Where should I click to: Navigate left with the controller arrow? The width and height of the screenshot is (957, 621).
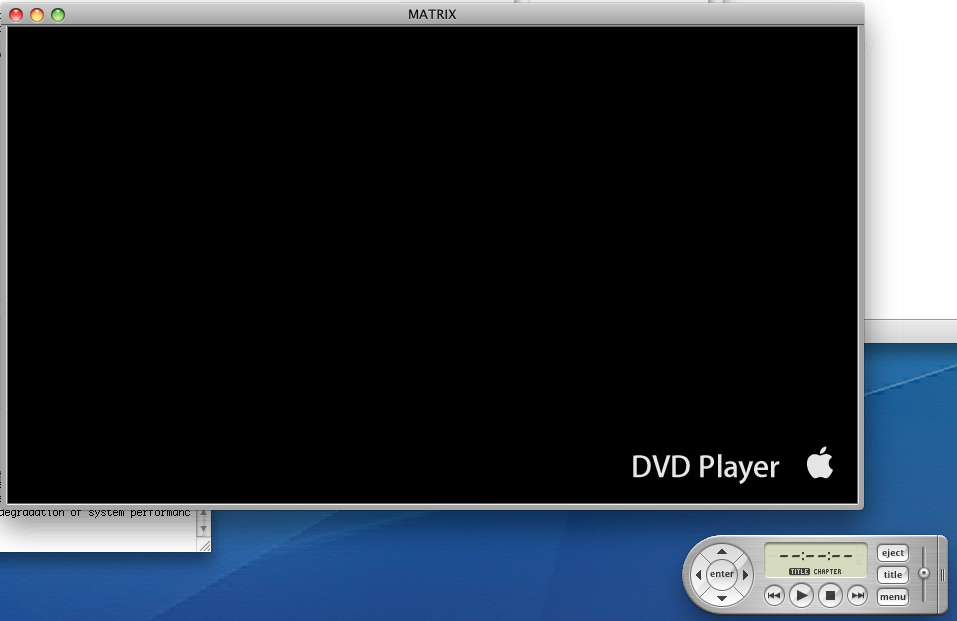[698, 575]
